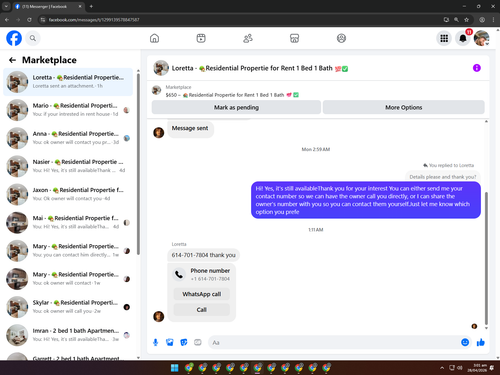Viewport: 500px width, 375px height.
Task: Go back in browser history
Action: [7, 20]
